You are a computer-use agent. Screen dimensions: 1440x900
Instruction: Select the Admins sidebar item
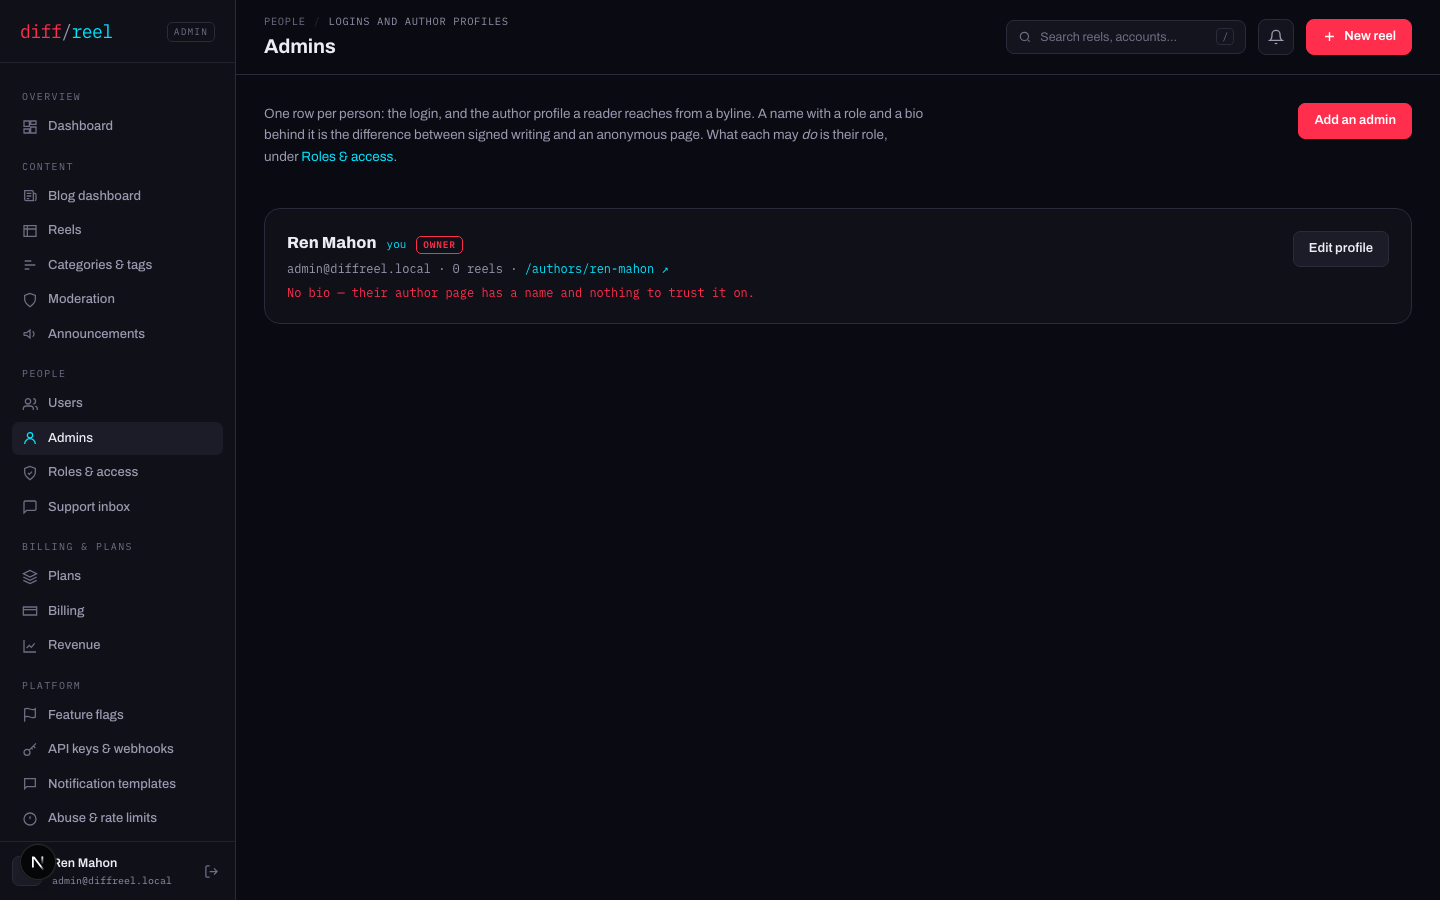(117, 438)
